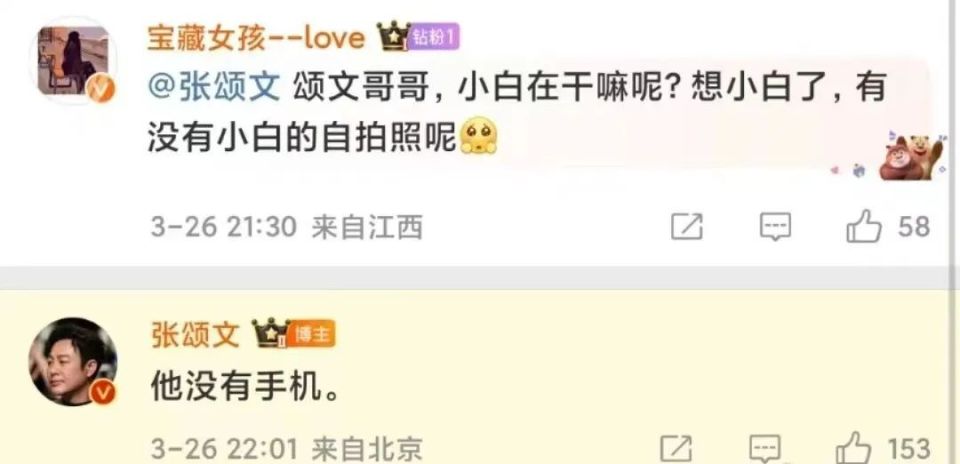Open 宝藏女孩--love's profile avatar

point(73,61)
